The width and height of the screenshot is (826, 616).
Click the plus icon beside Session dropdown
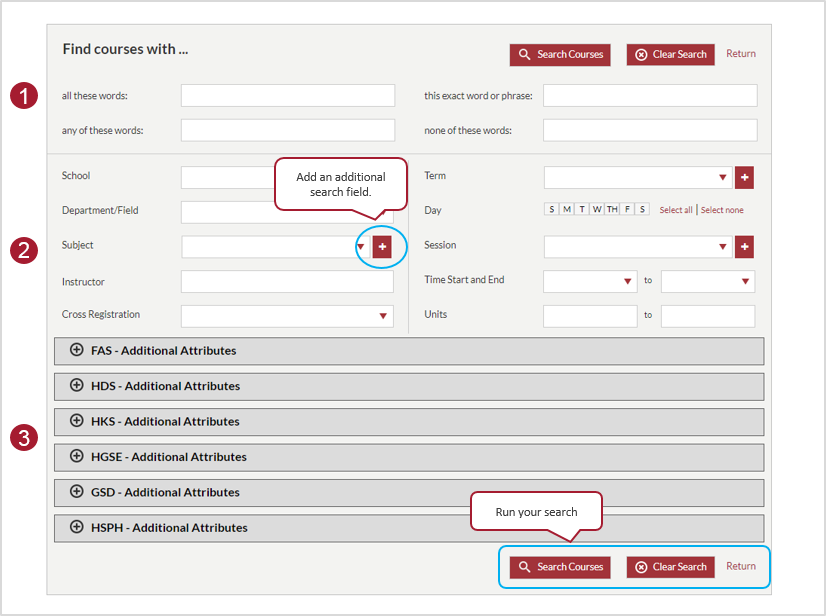(x=744, y=246)
